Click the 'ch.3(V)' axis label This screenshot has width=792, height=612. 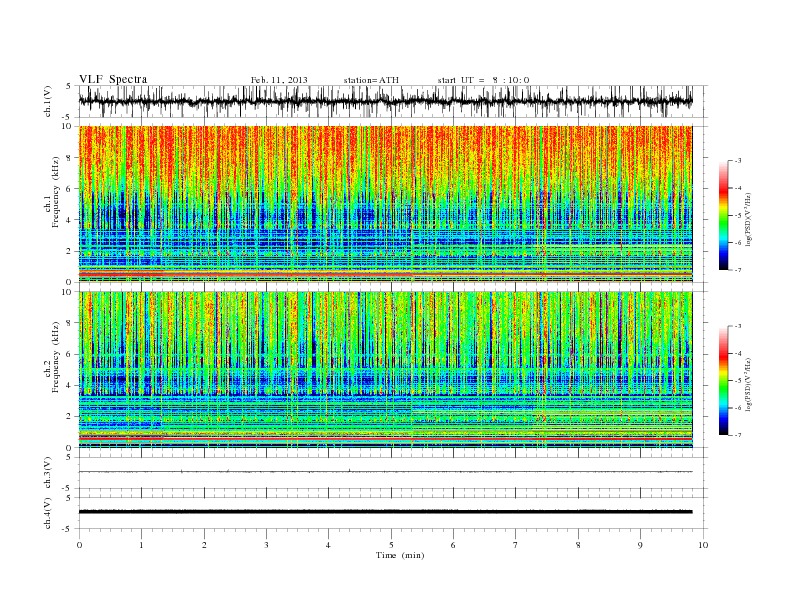point(48,472)
